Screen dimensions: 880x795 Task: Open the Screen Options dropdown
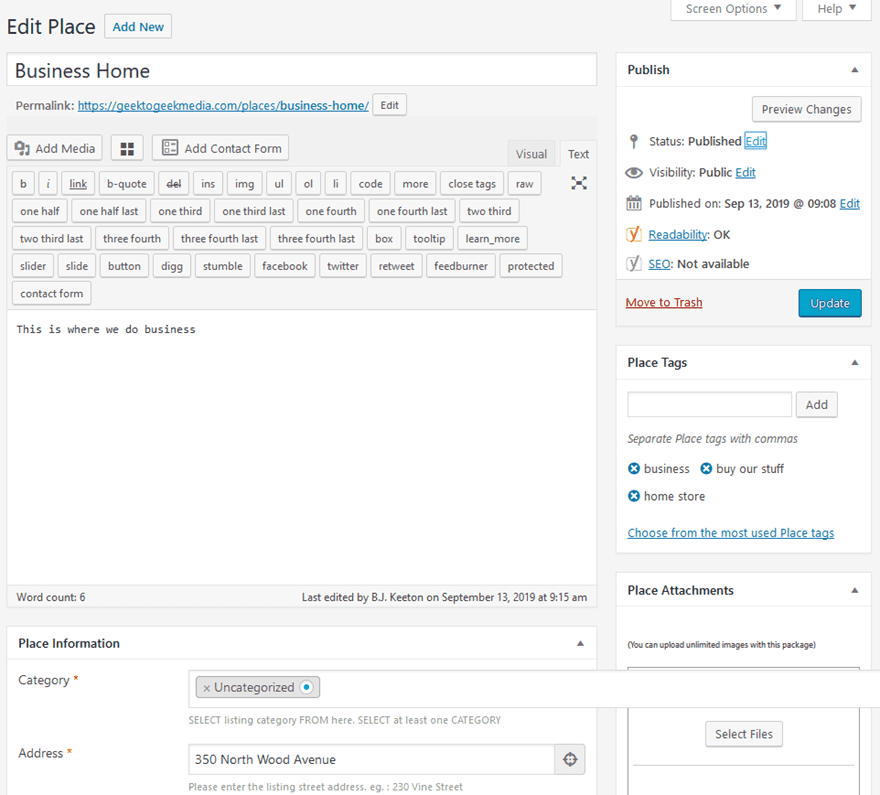733,8
